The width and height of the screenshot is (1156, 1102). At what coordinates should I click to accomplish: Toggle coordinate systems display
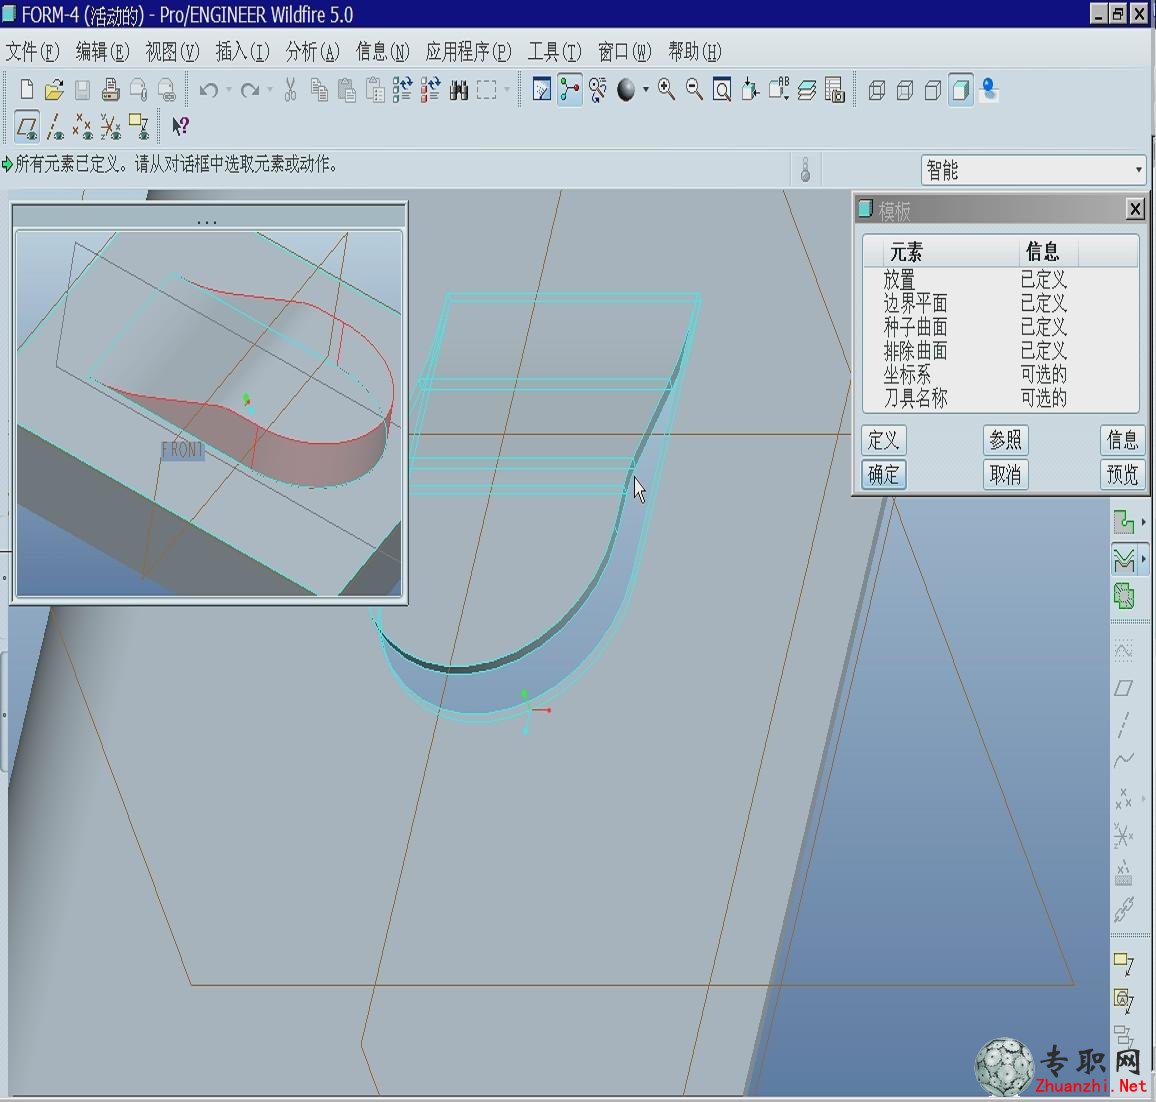(111, 126)
